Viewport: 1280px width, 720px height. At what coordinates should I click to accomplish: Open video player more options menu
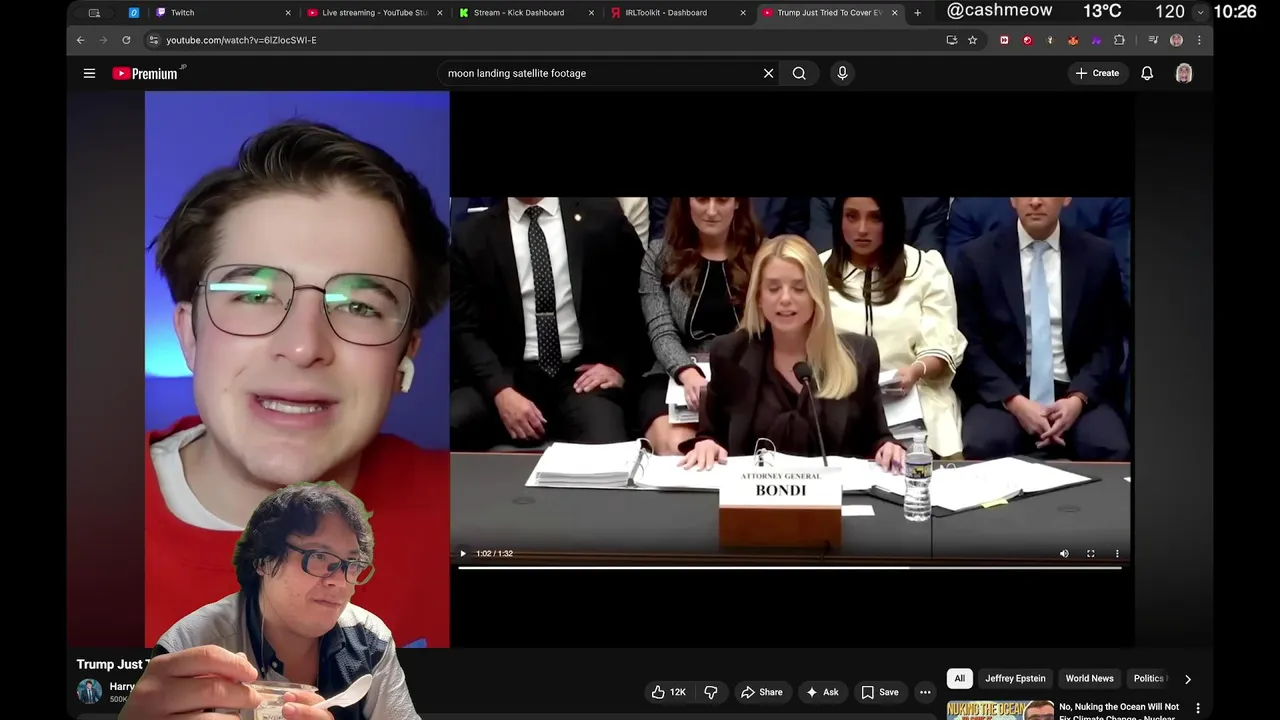tap(1117, 553)
